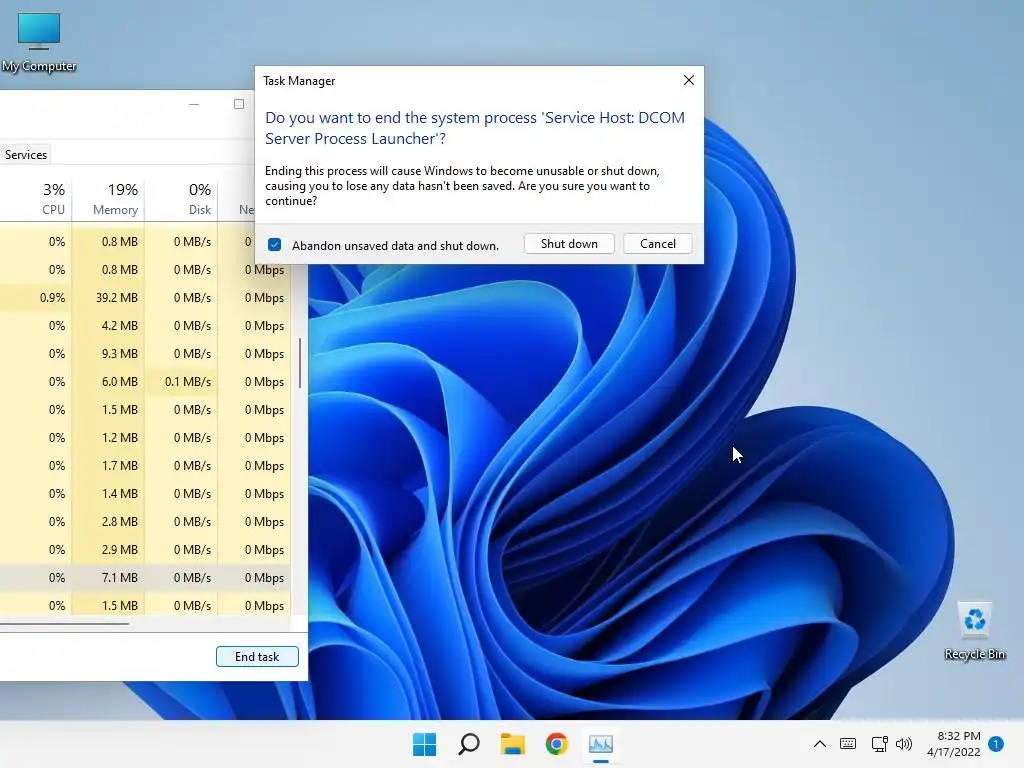The width and height of the screenshot is (1024, 768).
Task: Open the touch keyboard tray icon
Action: coord(848,744)
